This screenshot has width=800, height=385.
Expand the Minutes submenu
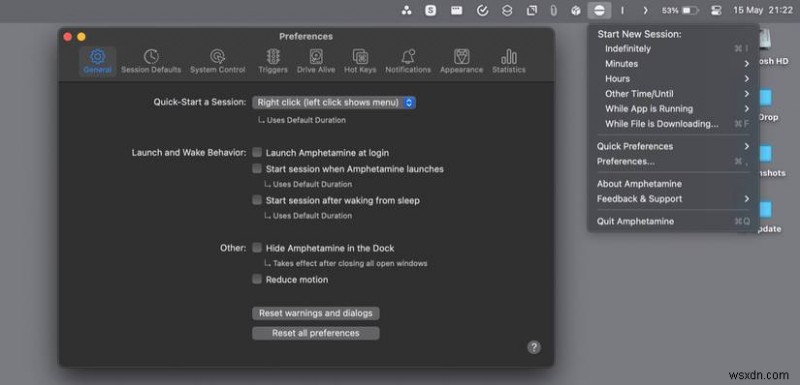pos(673,64)
